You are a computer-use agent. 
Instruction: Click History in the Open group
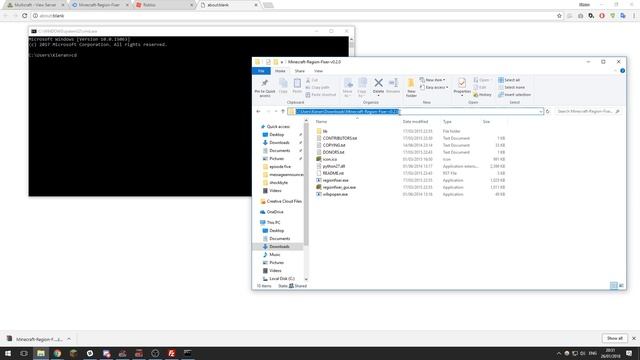(482, 95)
